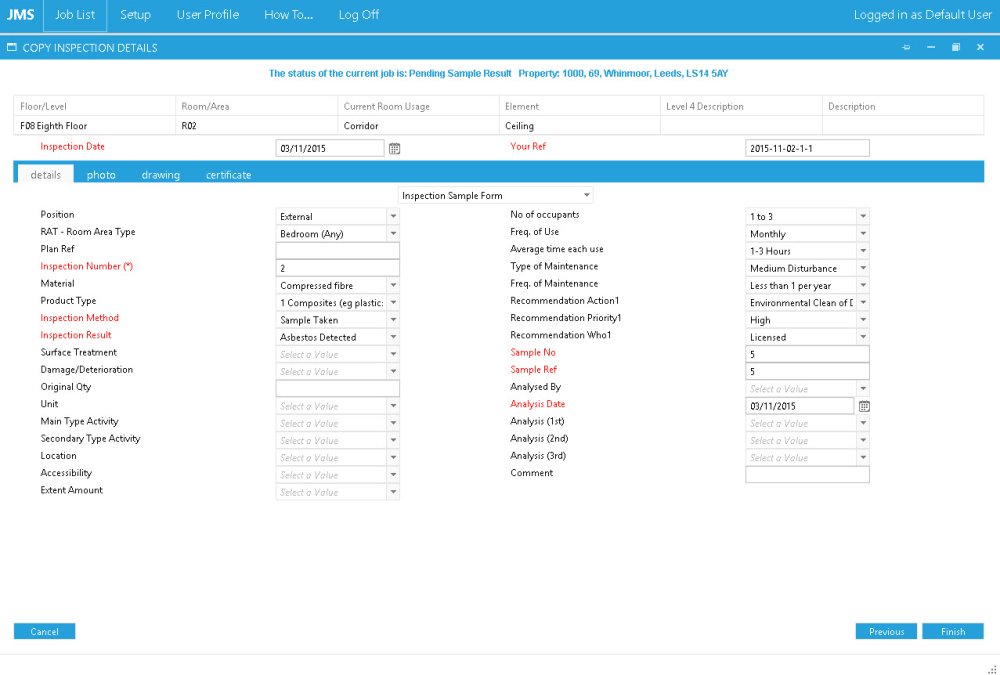Switch to the drawing tab
The width and height of the screenshot is (1000, 675).
pos(161,174)
